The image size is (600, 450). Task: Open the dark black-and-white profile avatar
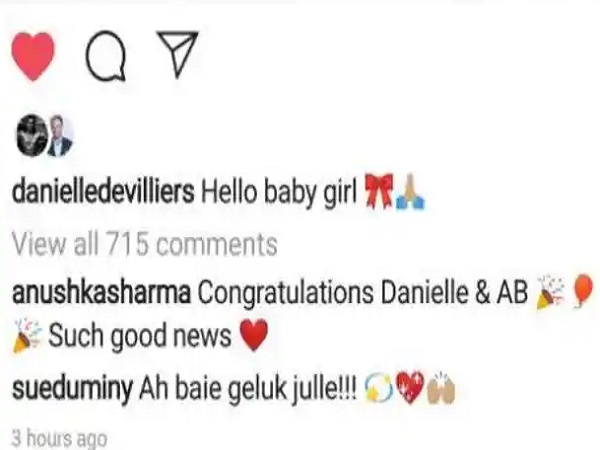[31, 136]
